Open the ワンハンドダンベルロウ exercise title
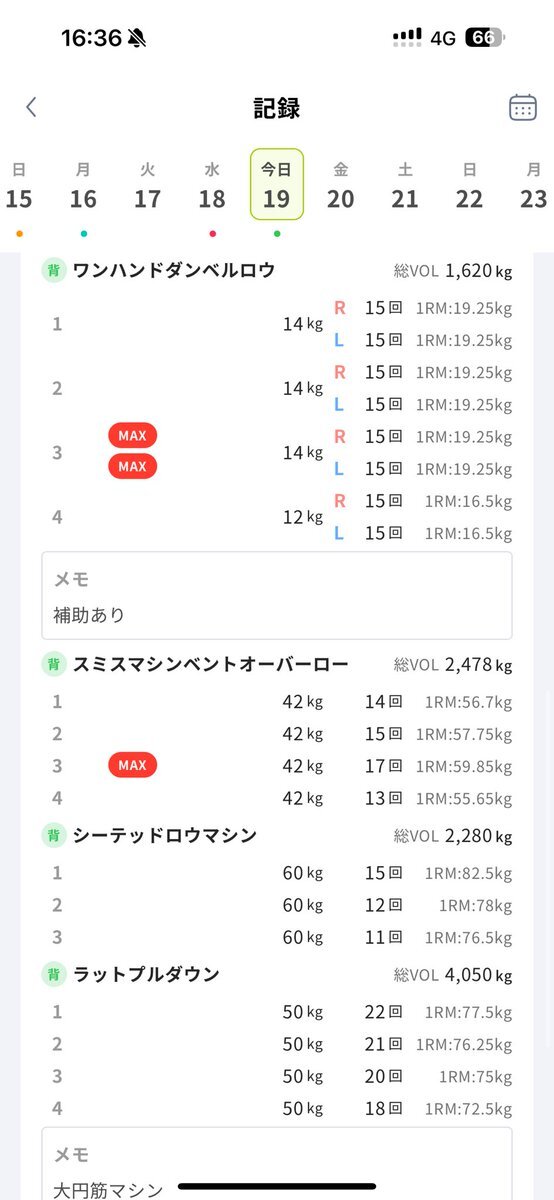This screenshot has width=554, height=1200. click(x=174, y=270)
